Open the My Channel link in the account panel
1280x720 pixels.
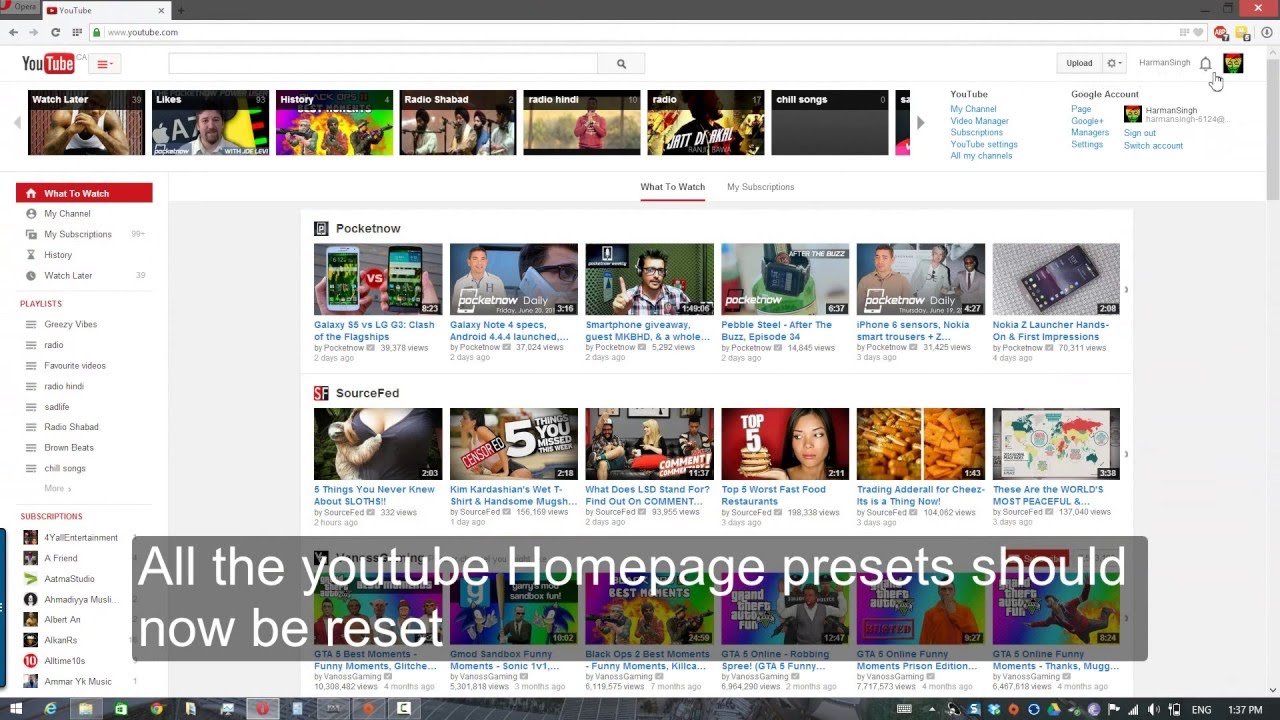[973, 109]
